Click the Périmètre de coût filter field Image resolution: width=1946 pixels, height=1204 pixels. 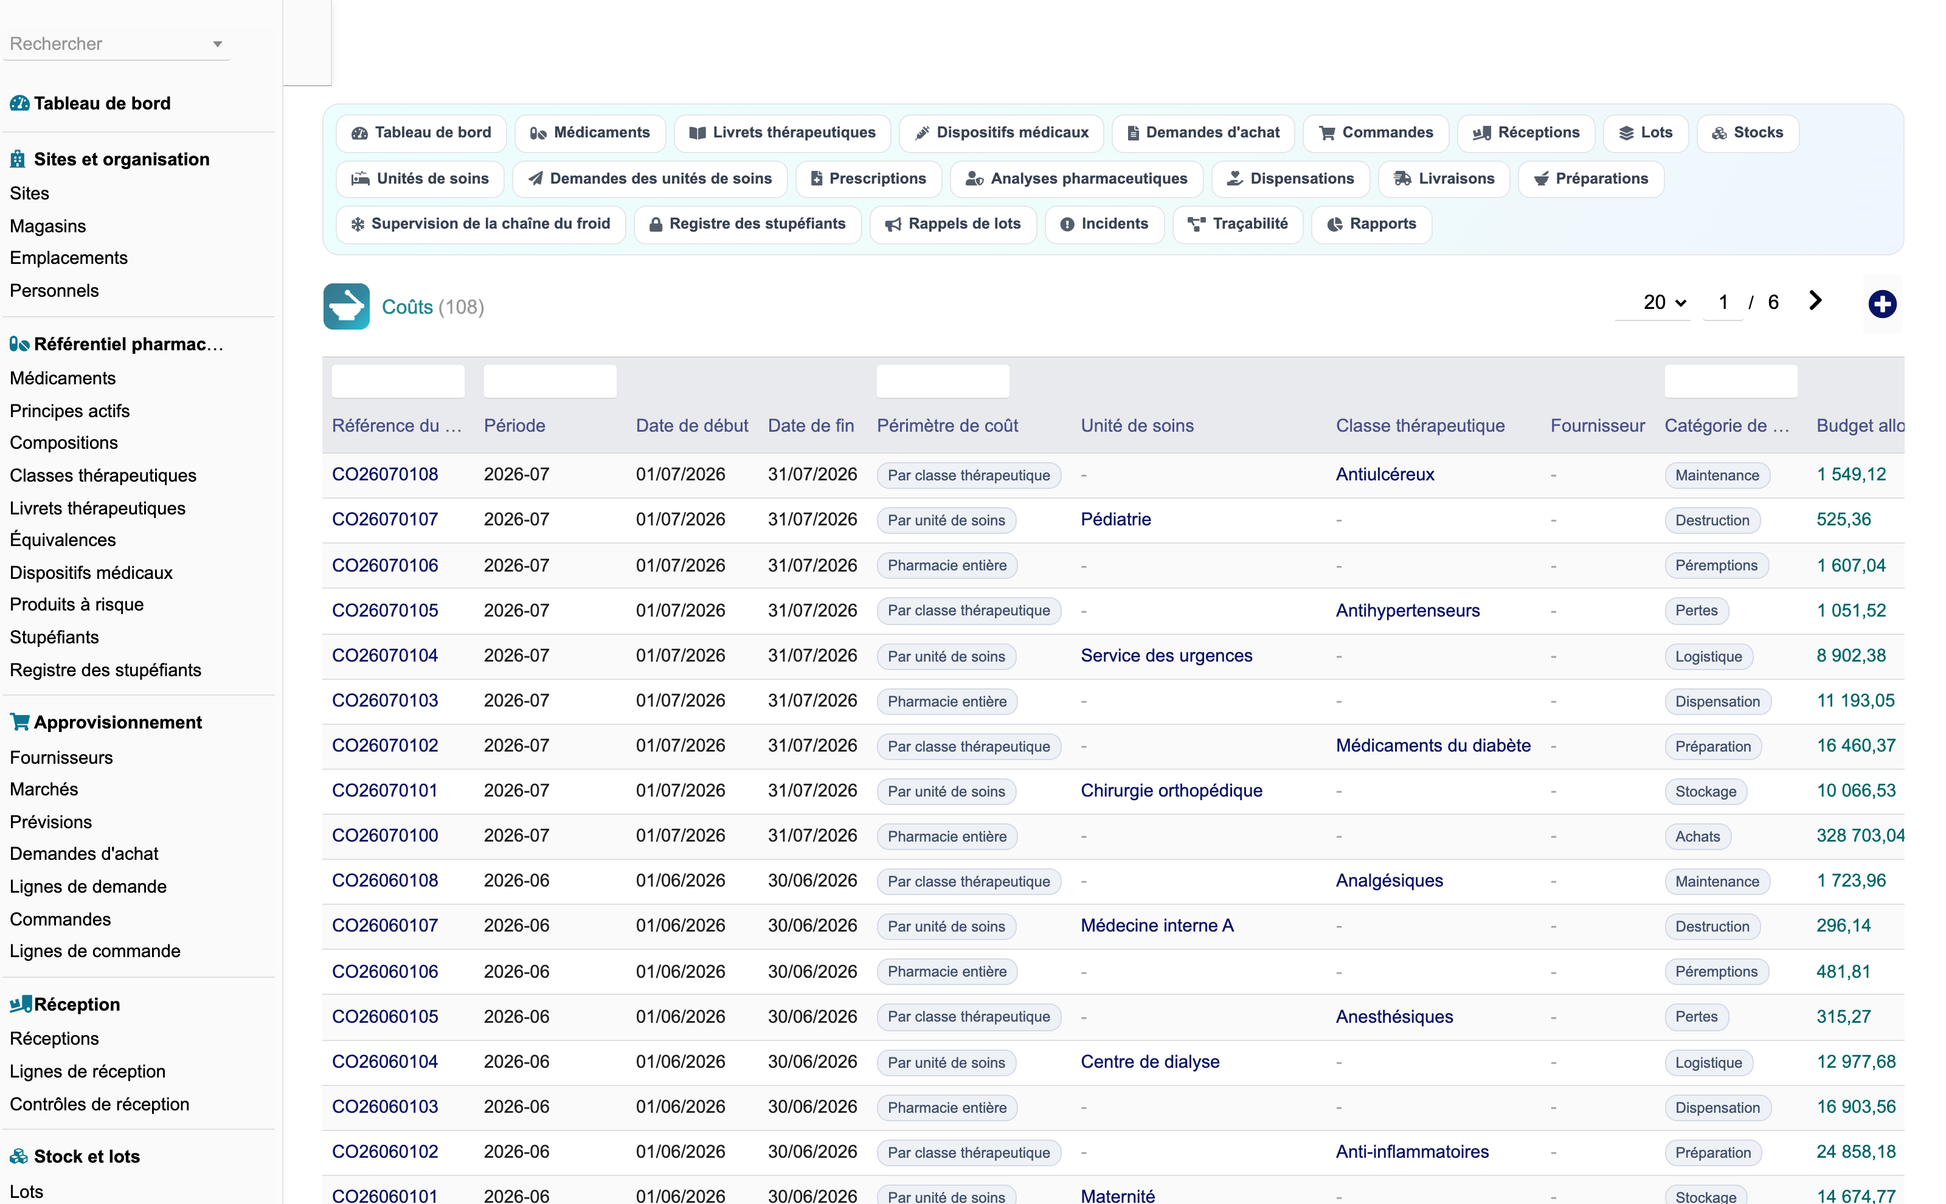click(943, 381)
